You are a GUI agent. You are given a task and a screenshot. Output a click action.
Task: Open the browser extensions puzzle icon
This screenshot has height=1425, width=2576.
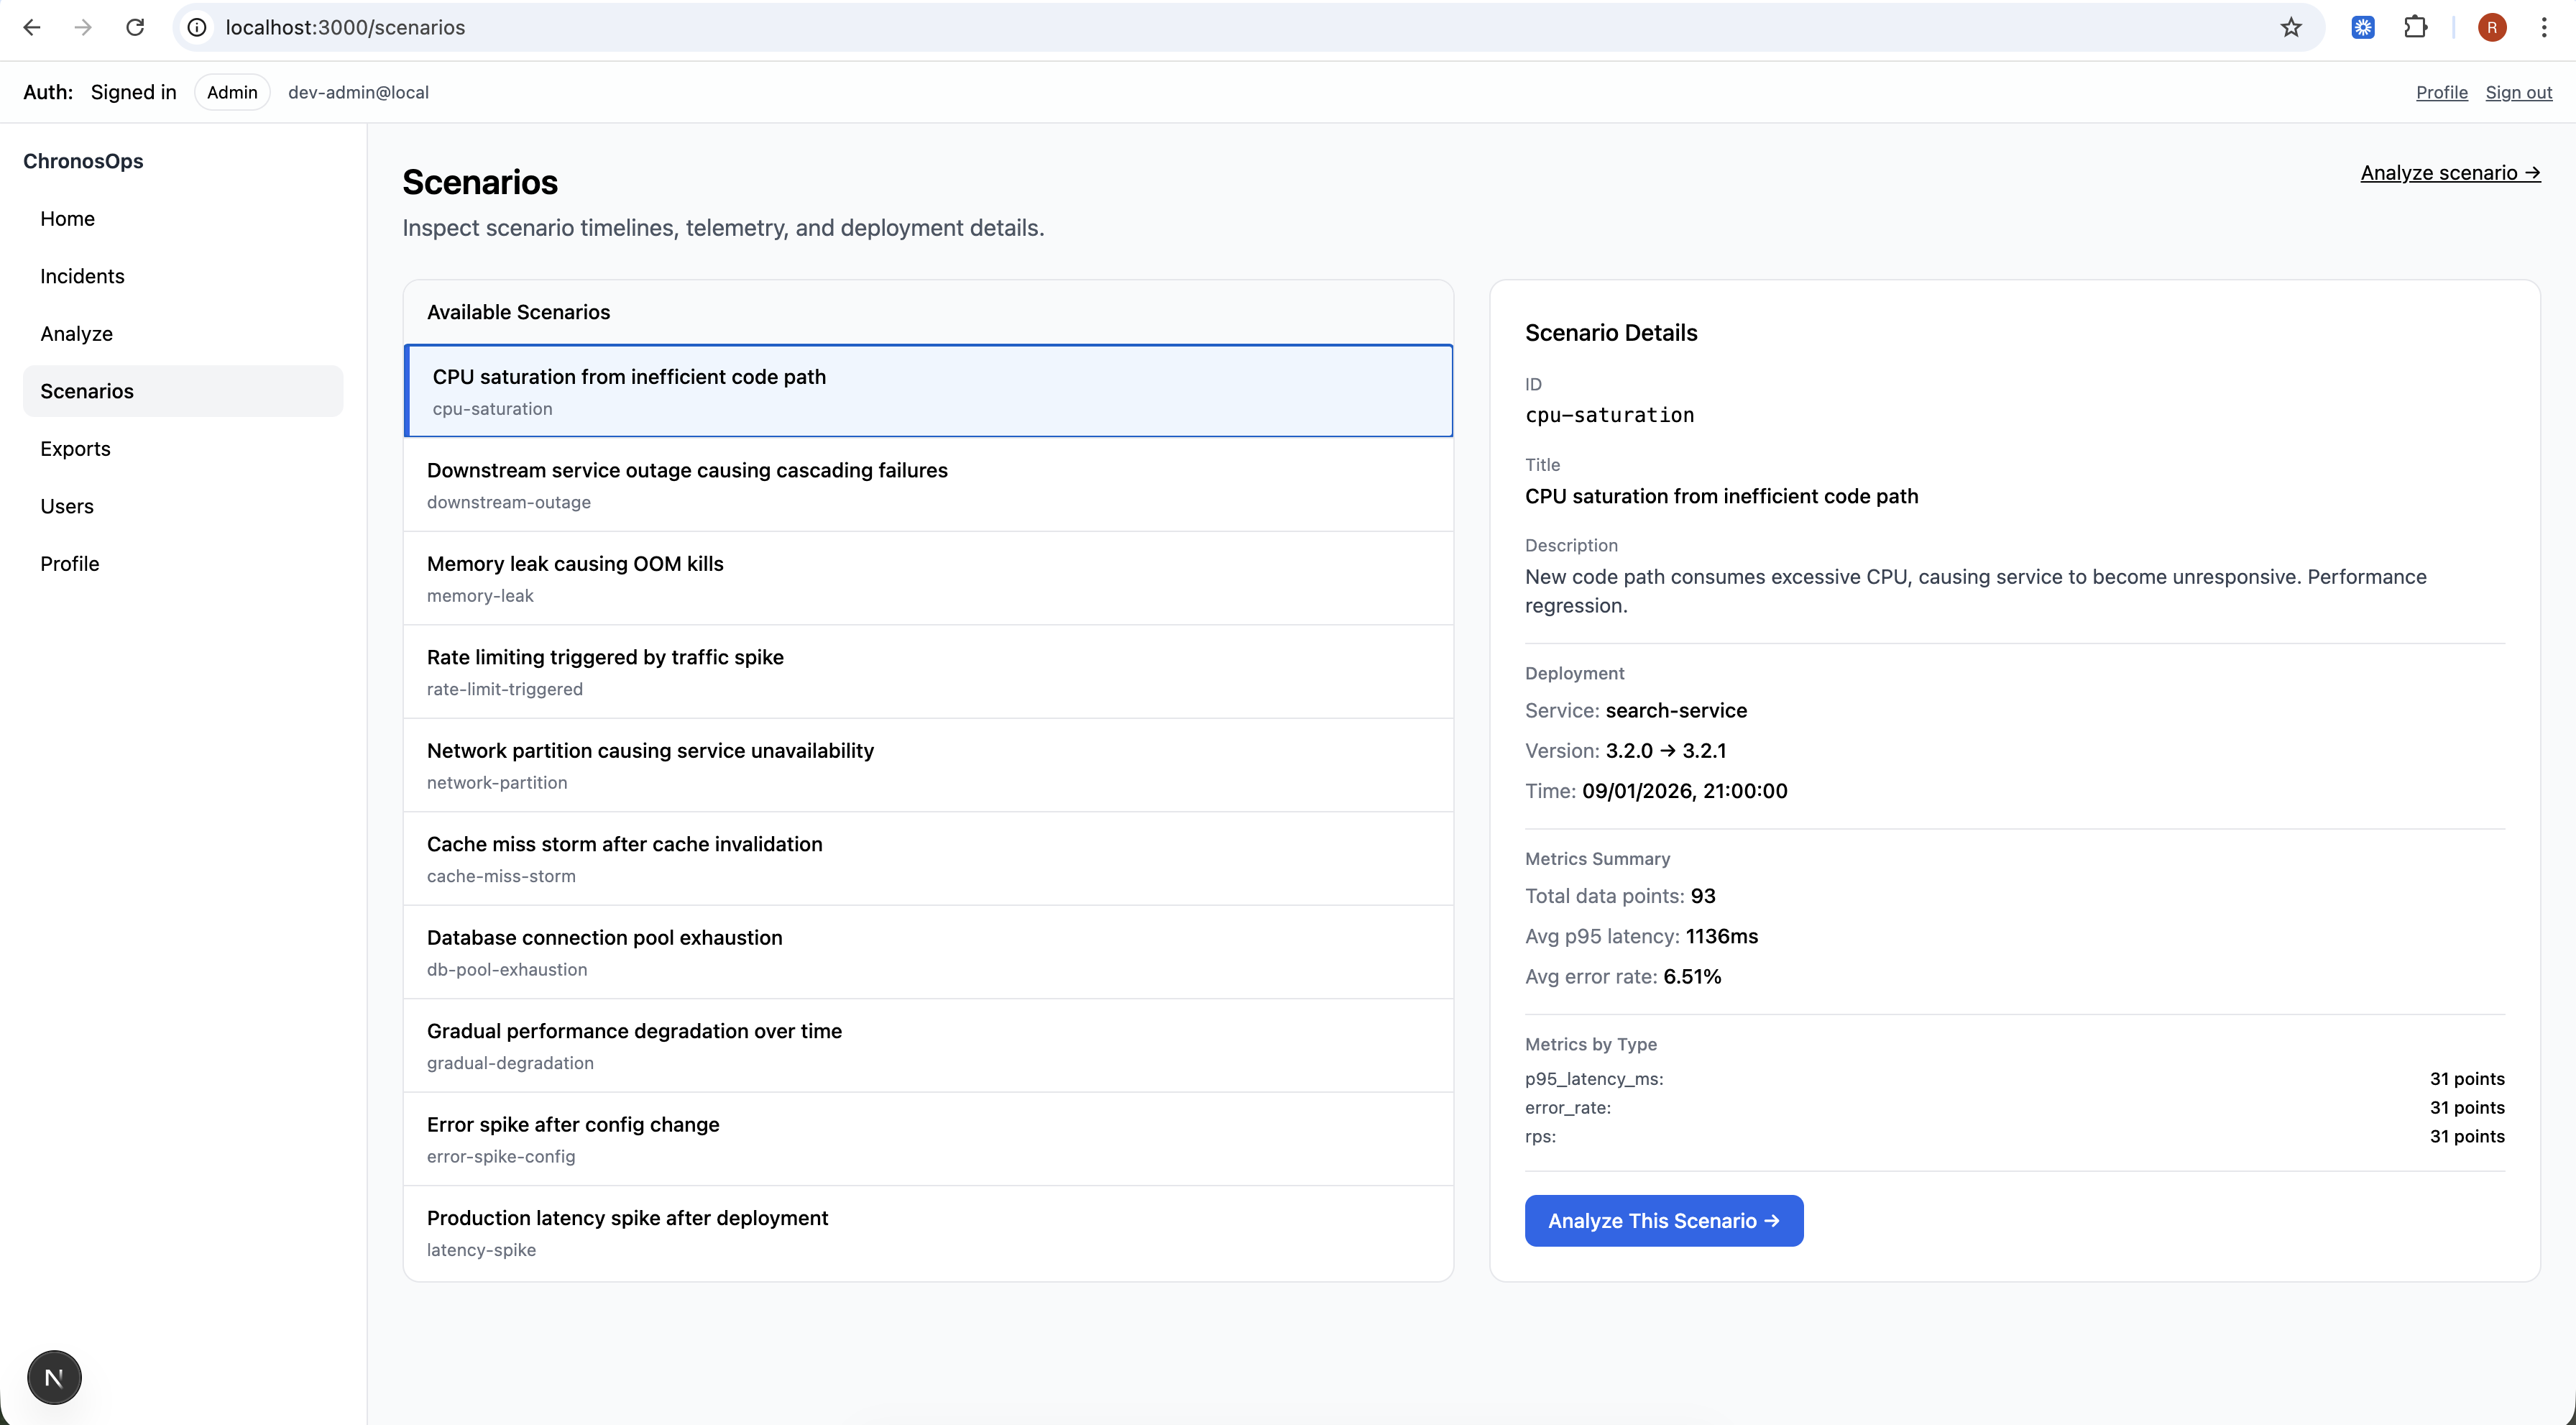pos(2415,27)
